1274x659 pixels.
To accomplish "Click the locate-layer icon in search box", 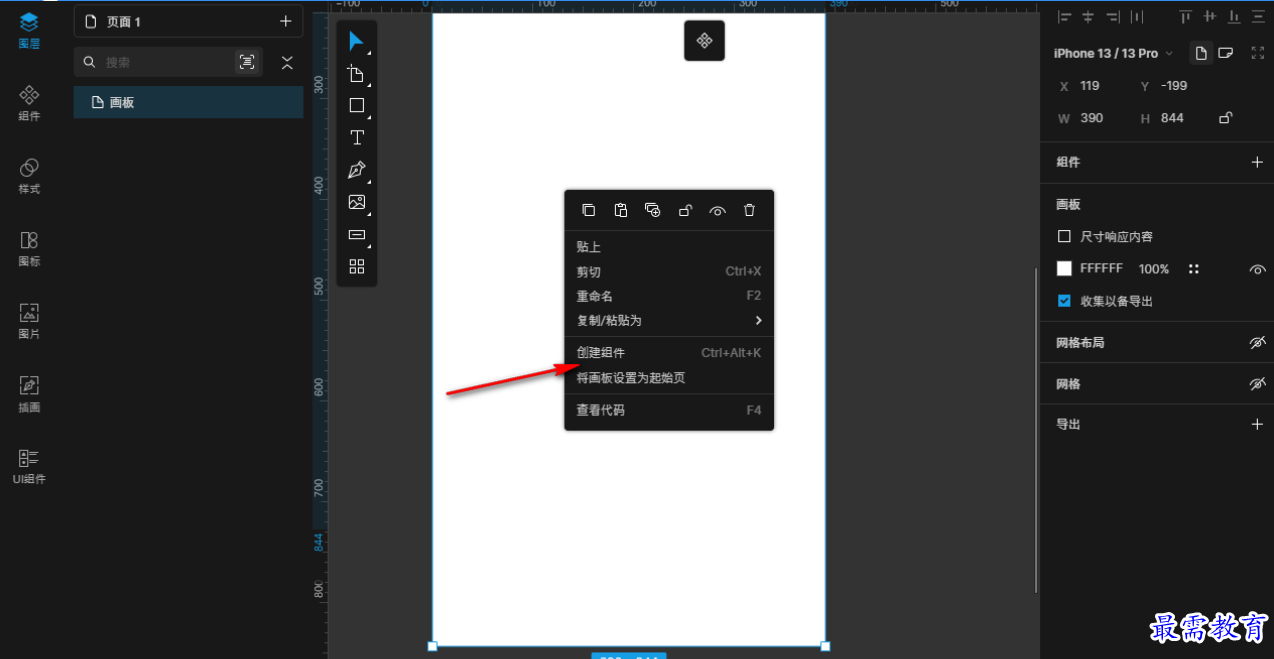I will coord(246,62).
